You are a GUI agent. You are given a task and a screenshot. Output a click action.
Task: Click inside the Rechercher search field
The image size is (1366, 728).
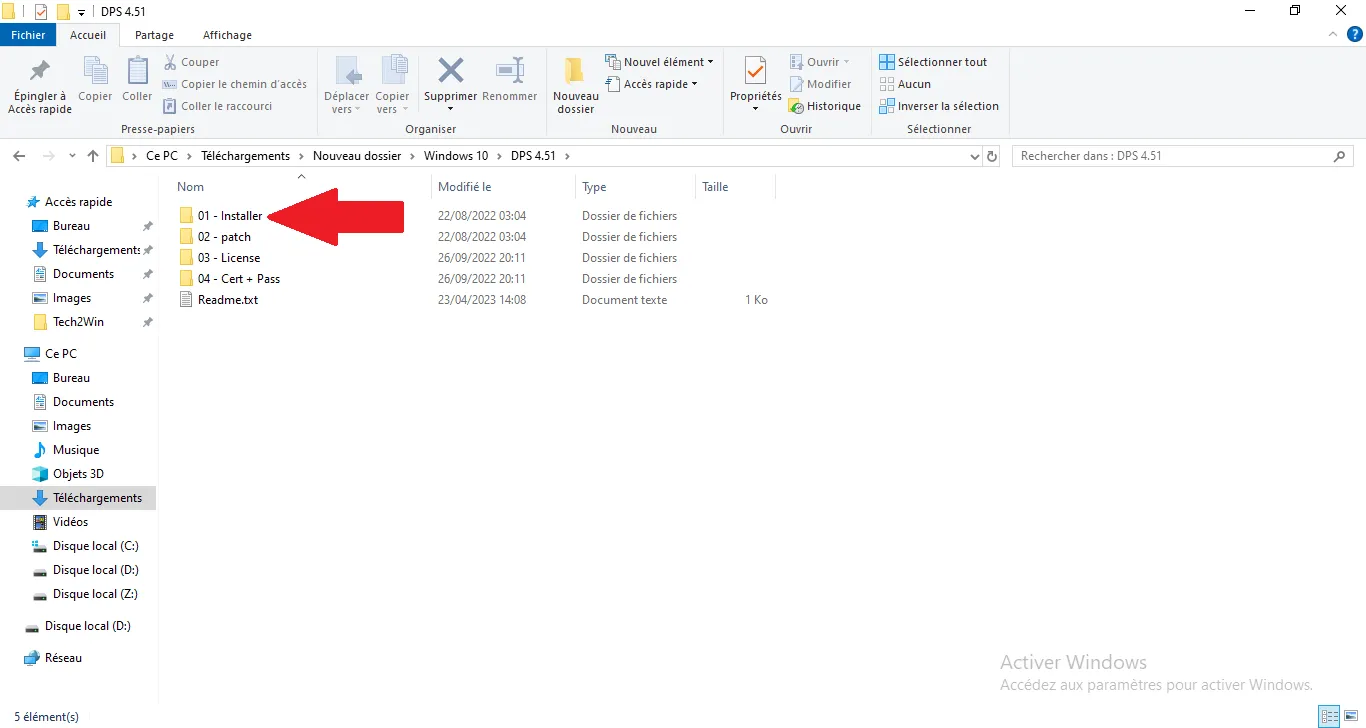[x=1150, y=155]
